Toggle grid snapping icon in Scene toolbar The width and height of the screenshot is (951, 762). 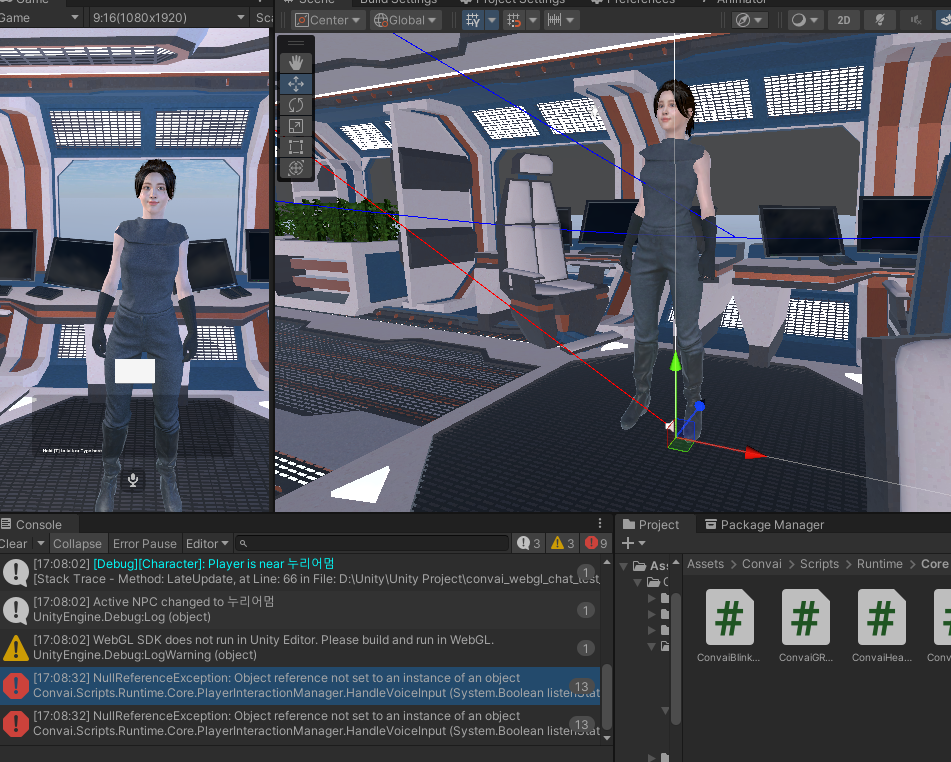point(514,20)
